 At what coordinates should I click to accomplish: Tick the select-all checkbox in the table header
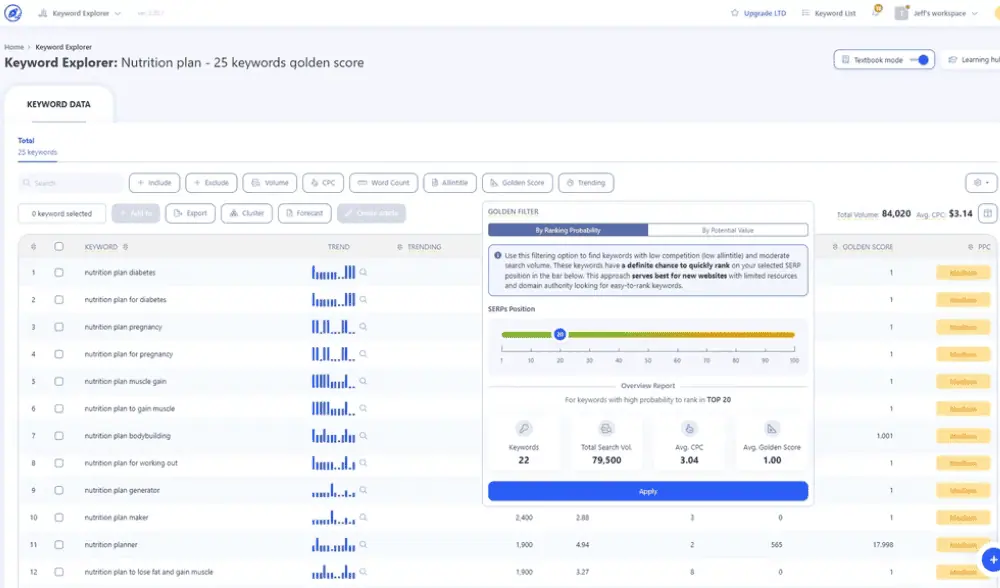click(59, 246)
